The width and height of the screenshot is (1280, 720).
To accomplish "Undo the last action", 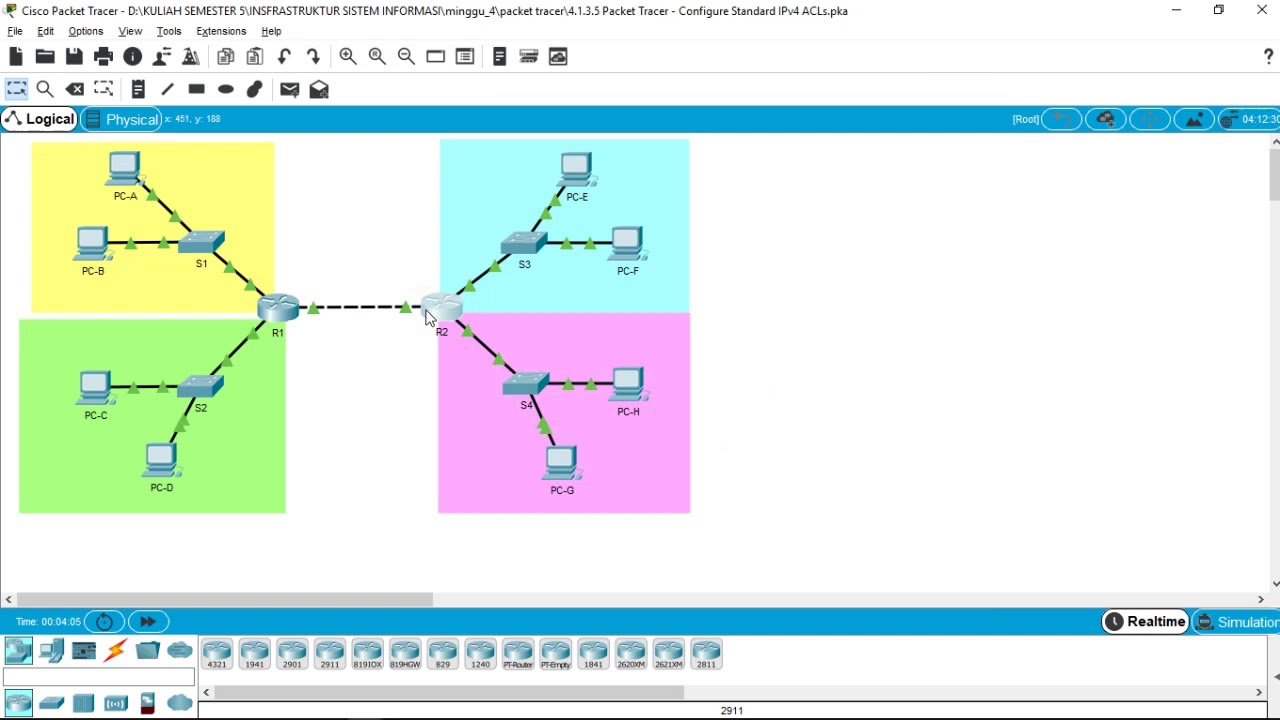I will tap(284, 57).
